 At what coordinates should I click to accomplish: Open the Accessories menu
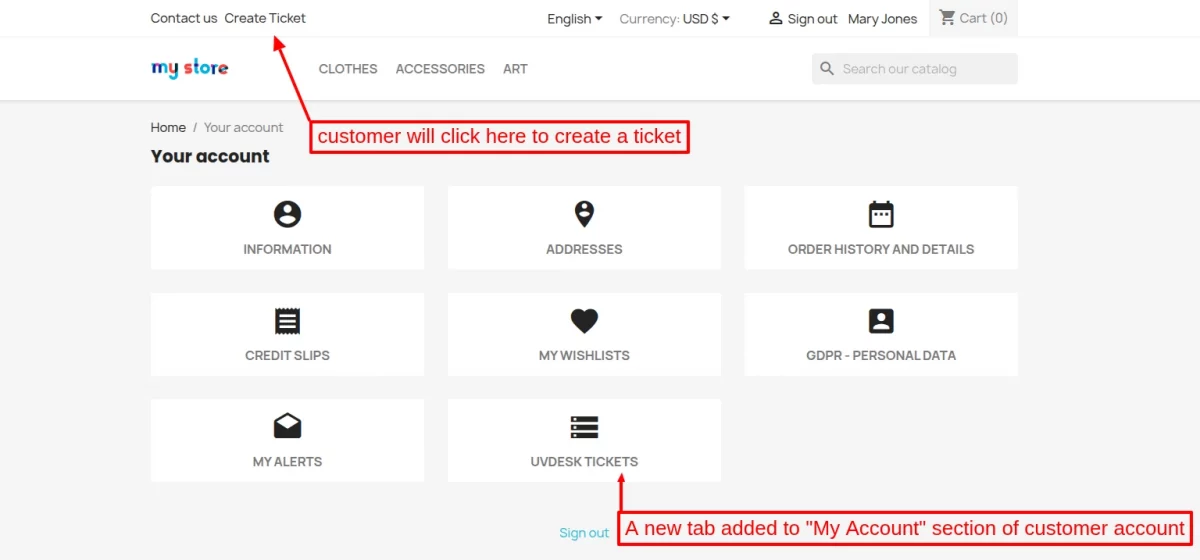440,69
